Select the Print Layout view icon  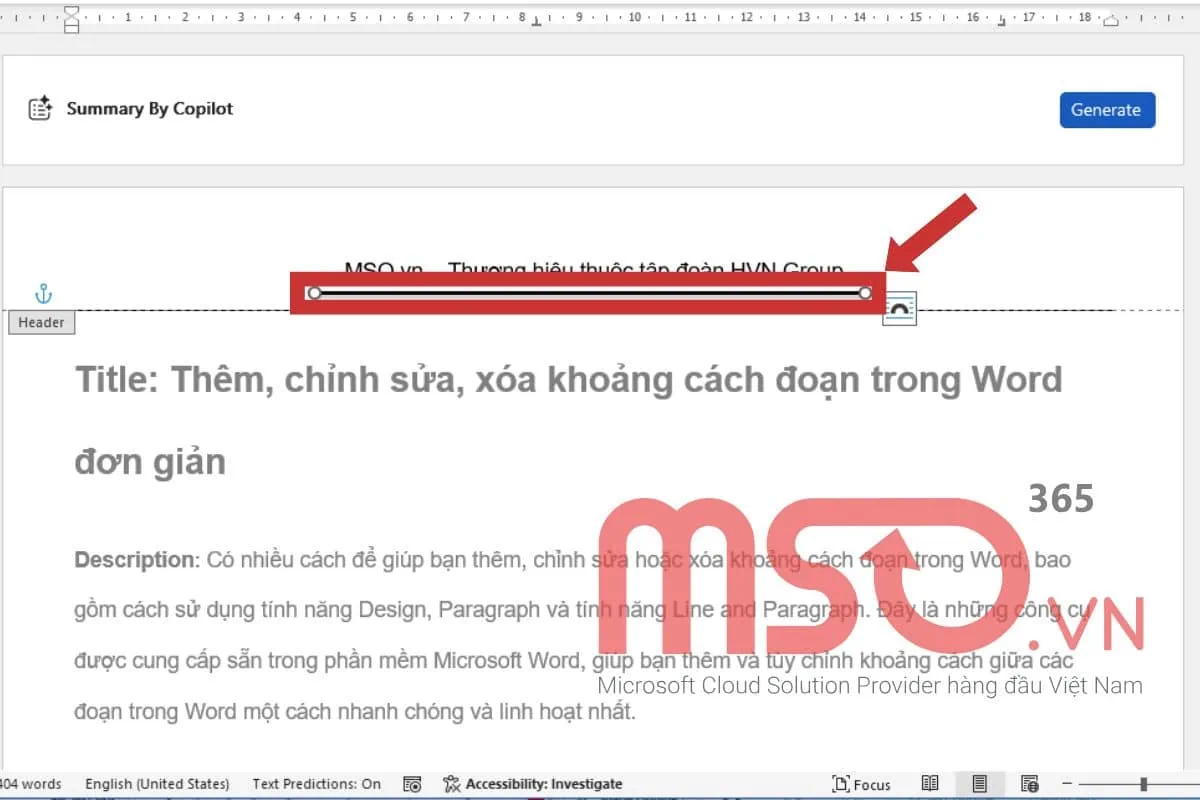(980, 784)
